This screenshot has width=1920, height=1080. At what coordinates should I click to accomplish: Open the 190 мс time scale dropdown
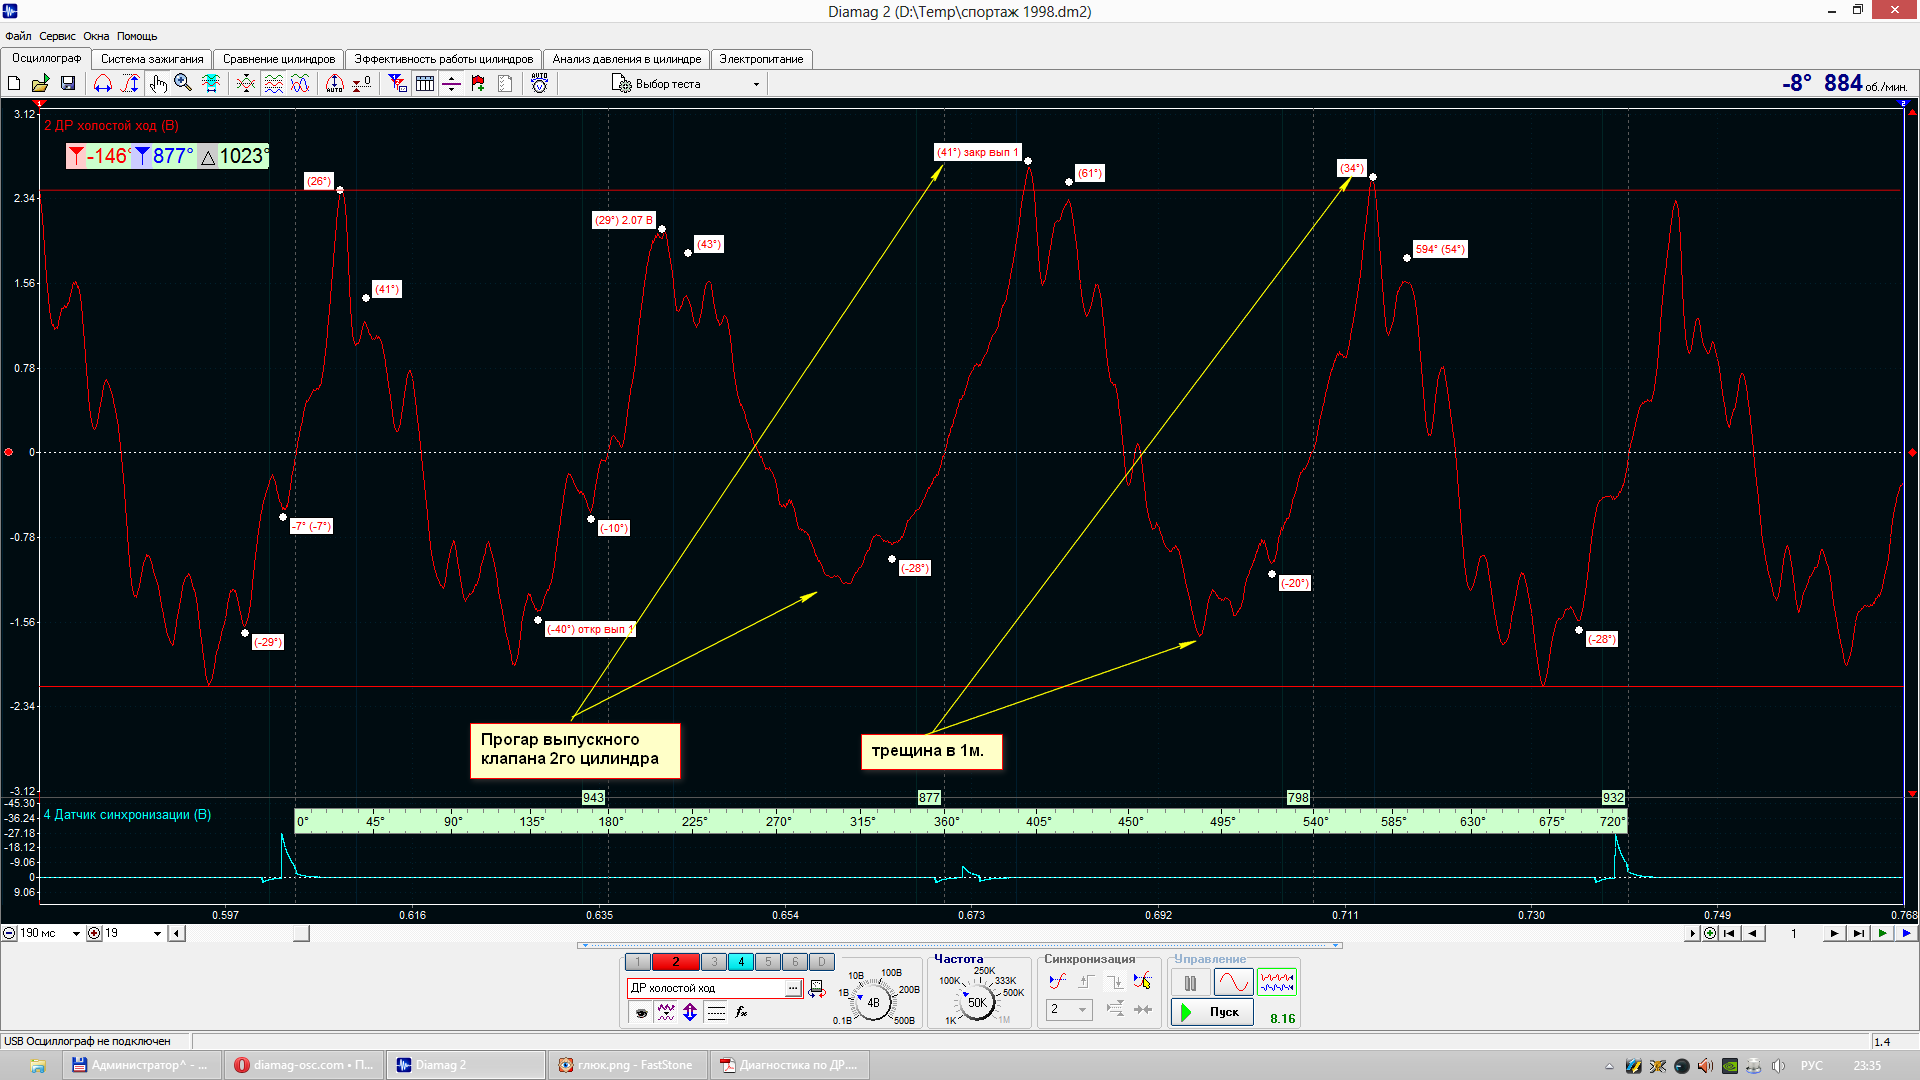pyautogui.click(x=76, y=934)
